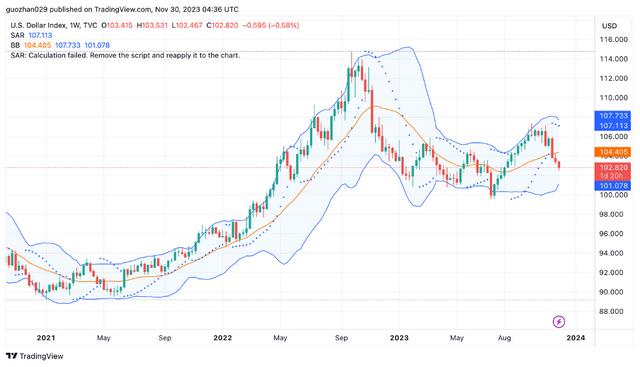Click the Aug label on time axis
640x367 pixels.
[x=504, y=338]
